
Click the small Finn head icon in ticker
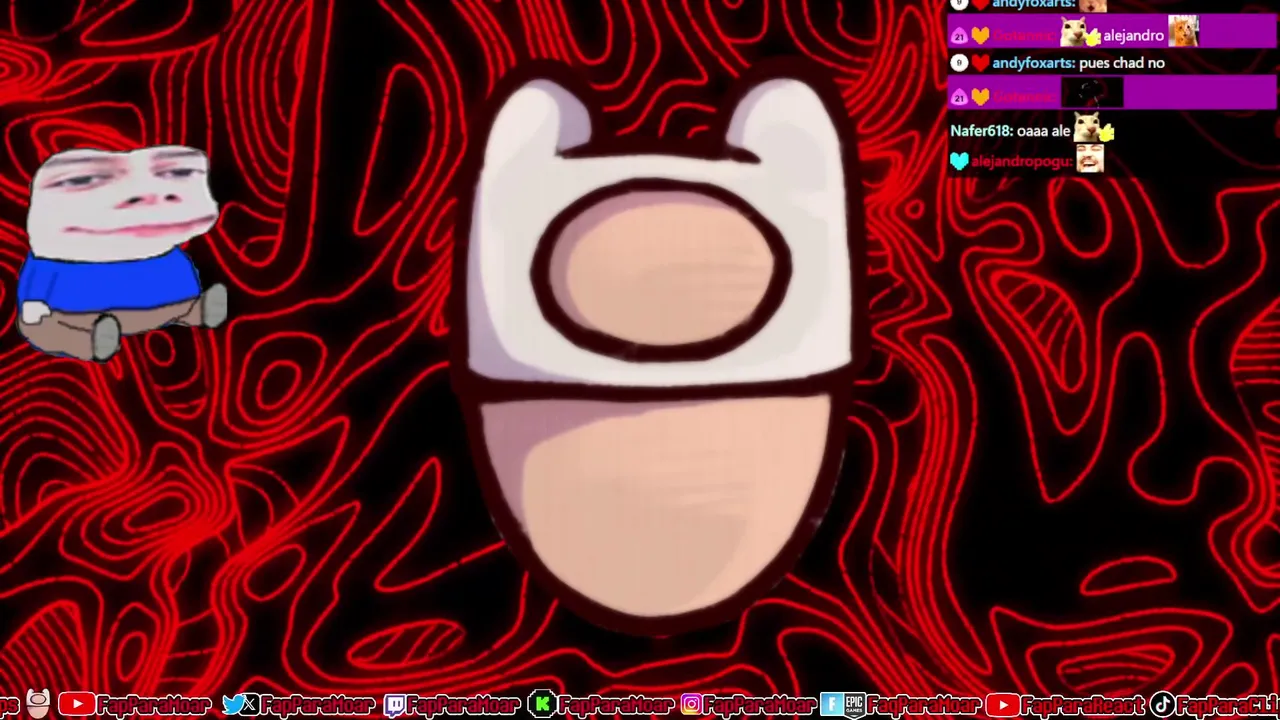click(38, 704)
